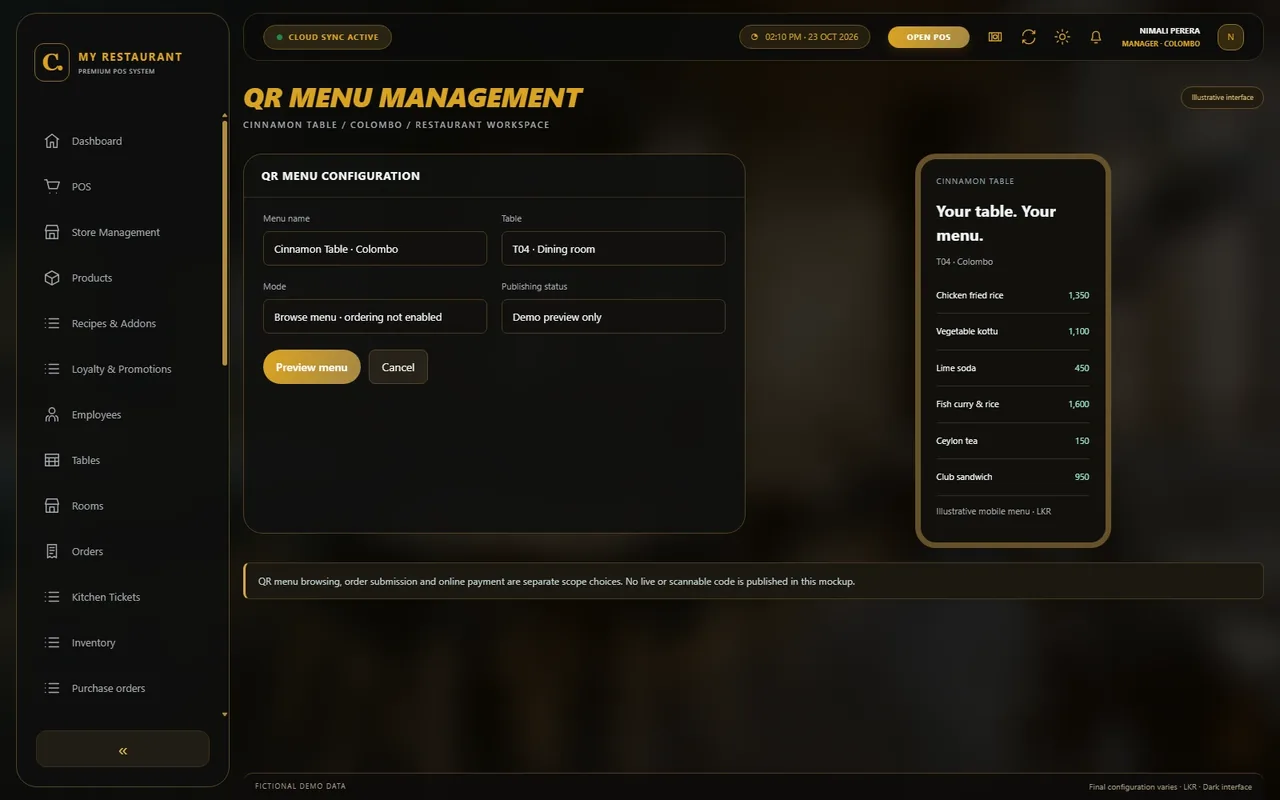
Task: Open the Mode dropdown
Action: pos(375,317)
